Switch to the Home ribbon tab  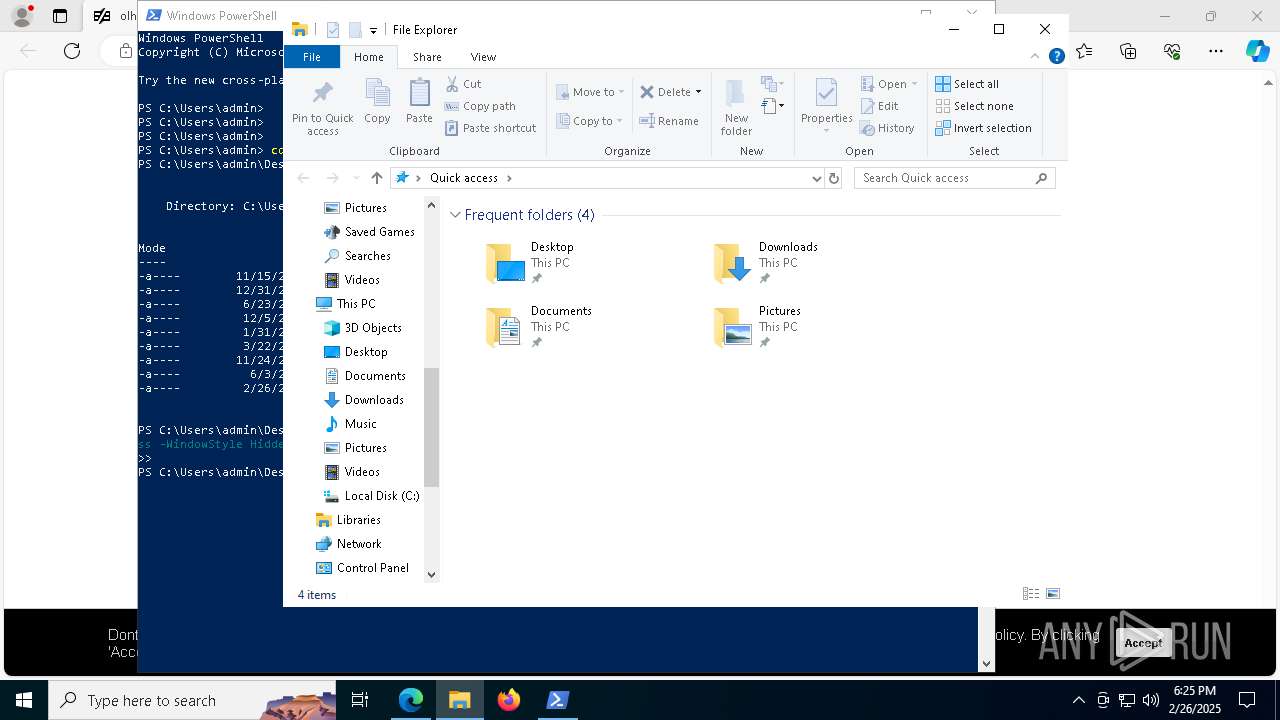[x=368, y=57]
